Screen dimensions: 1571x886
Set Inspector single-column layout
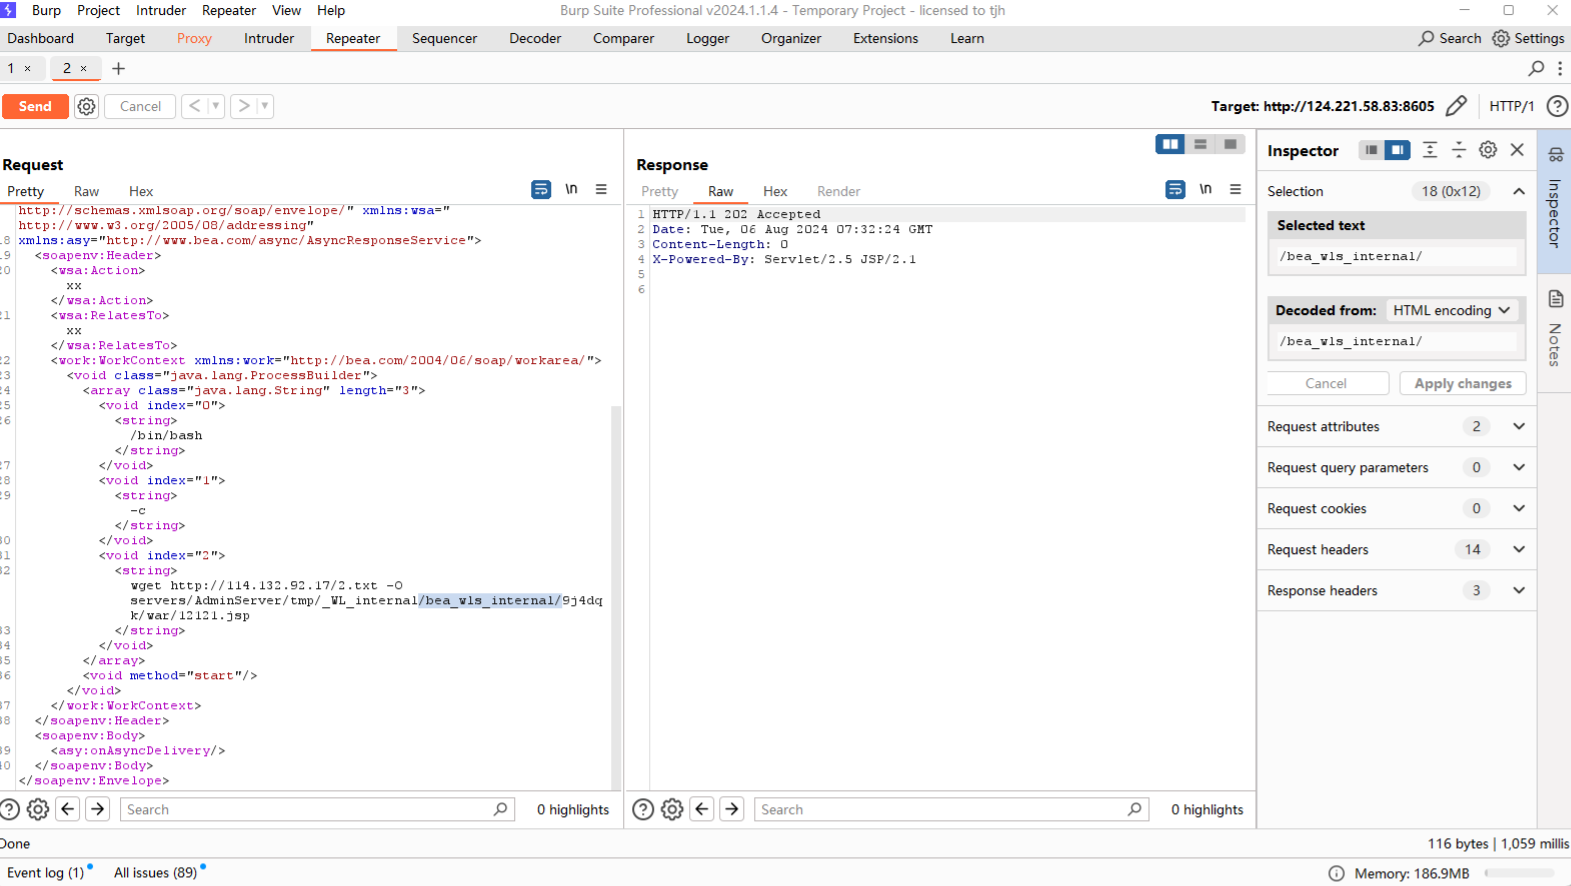click(1371, 150)
